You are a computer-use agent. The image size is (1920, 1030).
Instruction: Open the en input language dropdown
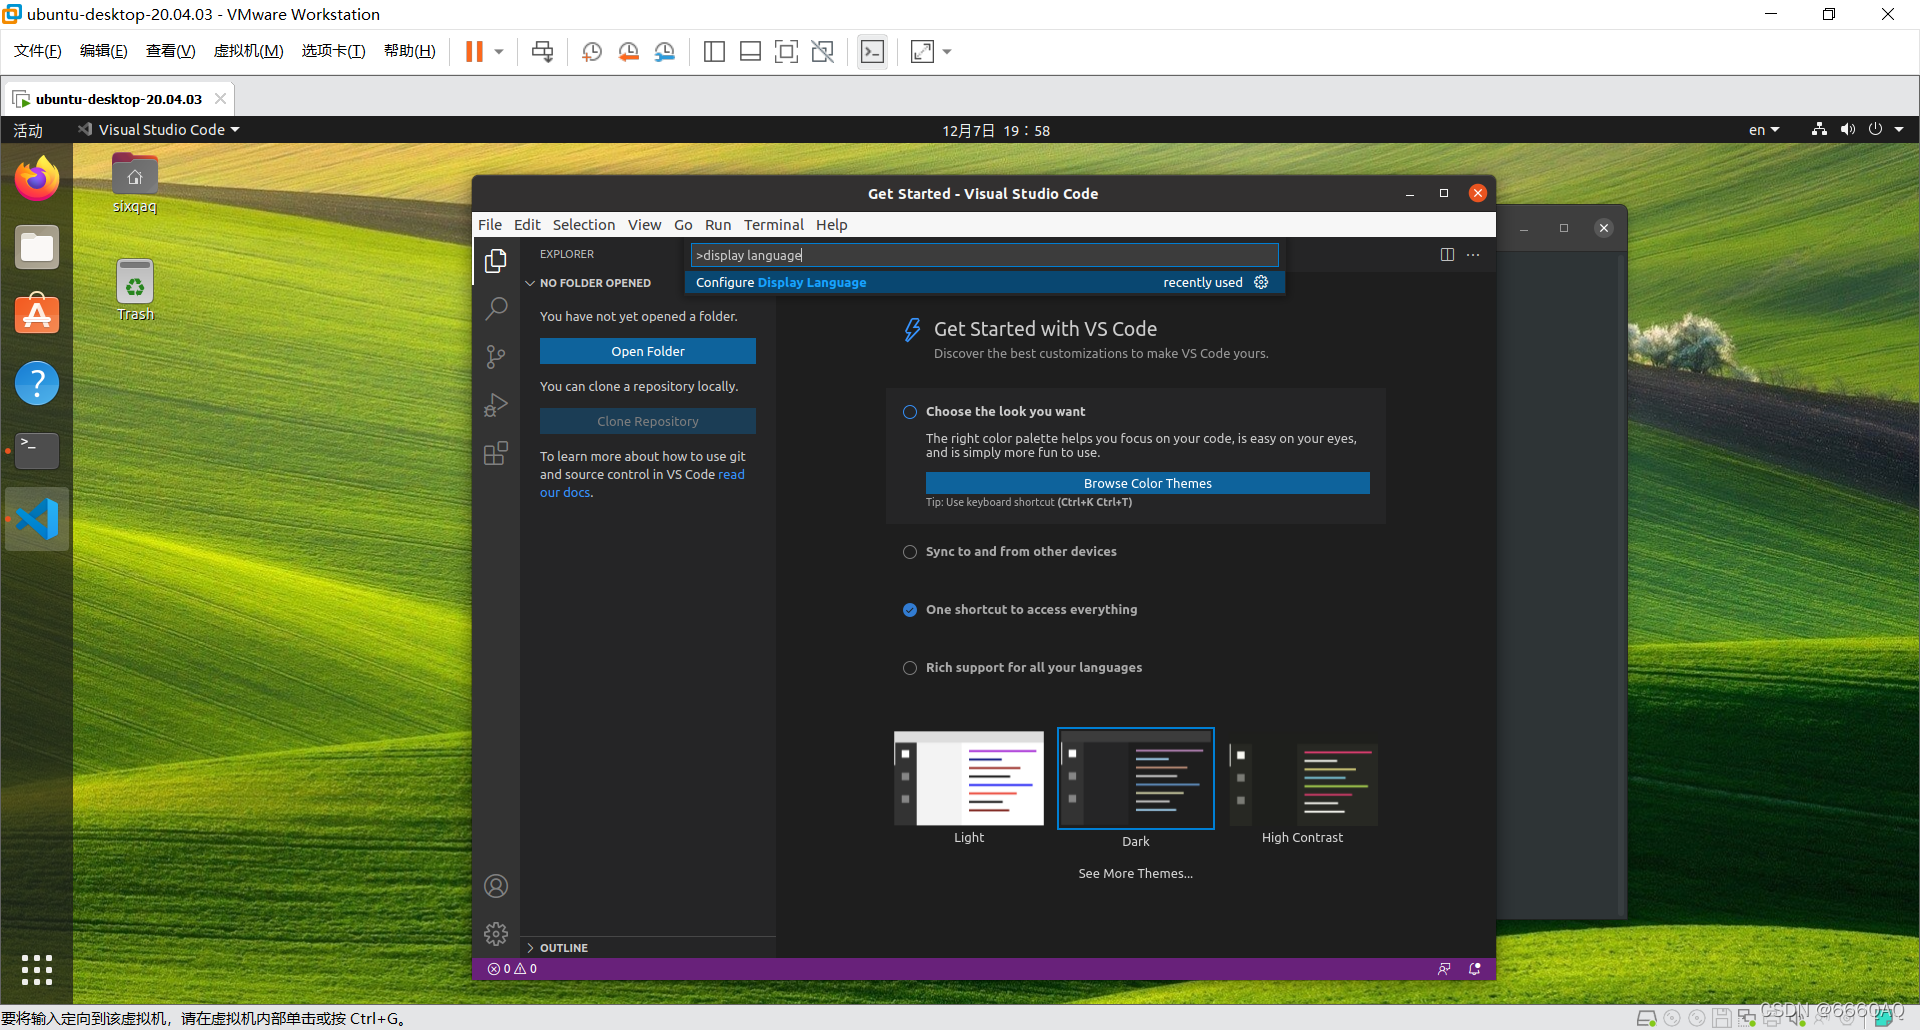[x=1764, y=130]
